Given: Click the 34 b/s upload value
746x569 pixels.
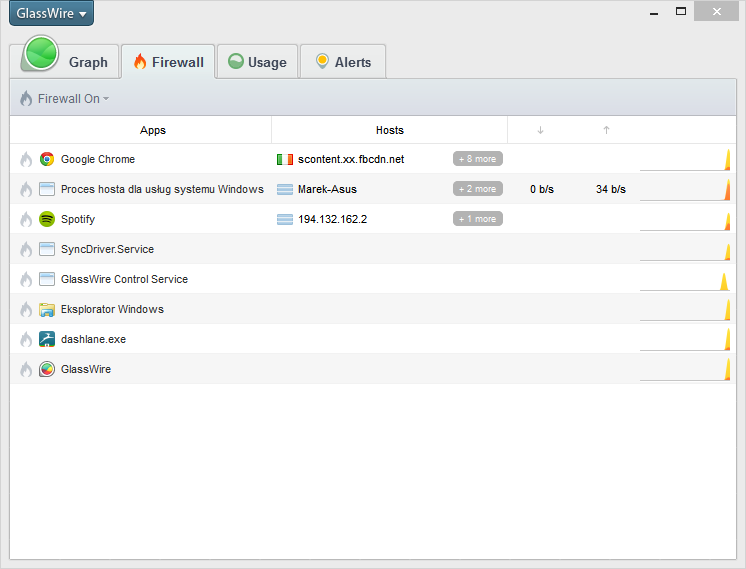Looking at the screenshot, I should tap(611, 189).
